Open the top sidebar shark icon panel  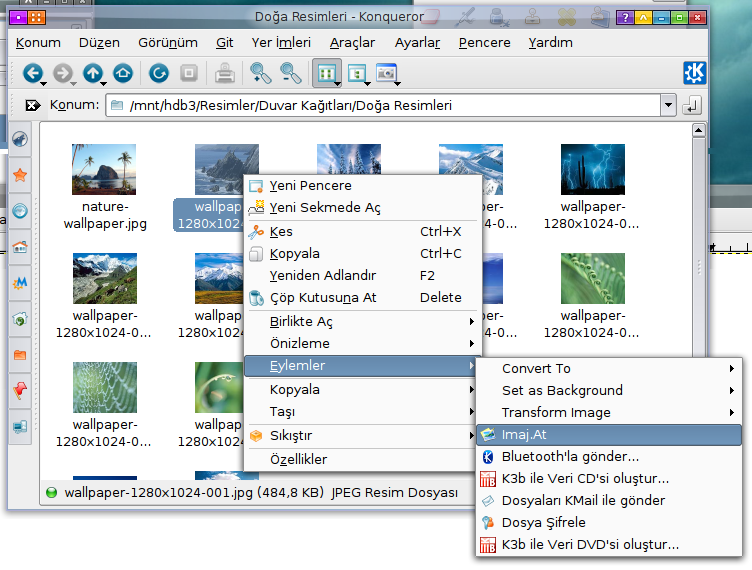tap(20, 139)
